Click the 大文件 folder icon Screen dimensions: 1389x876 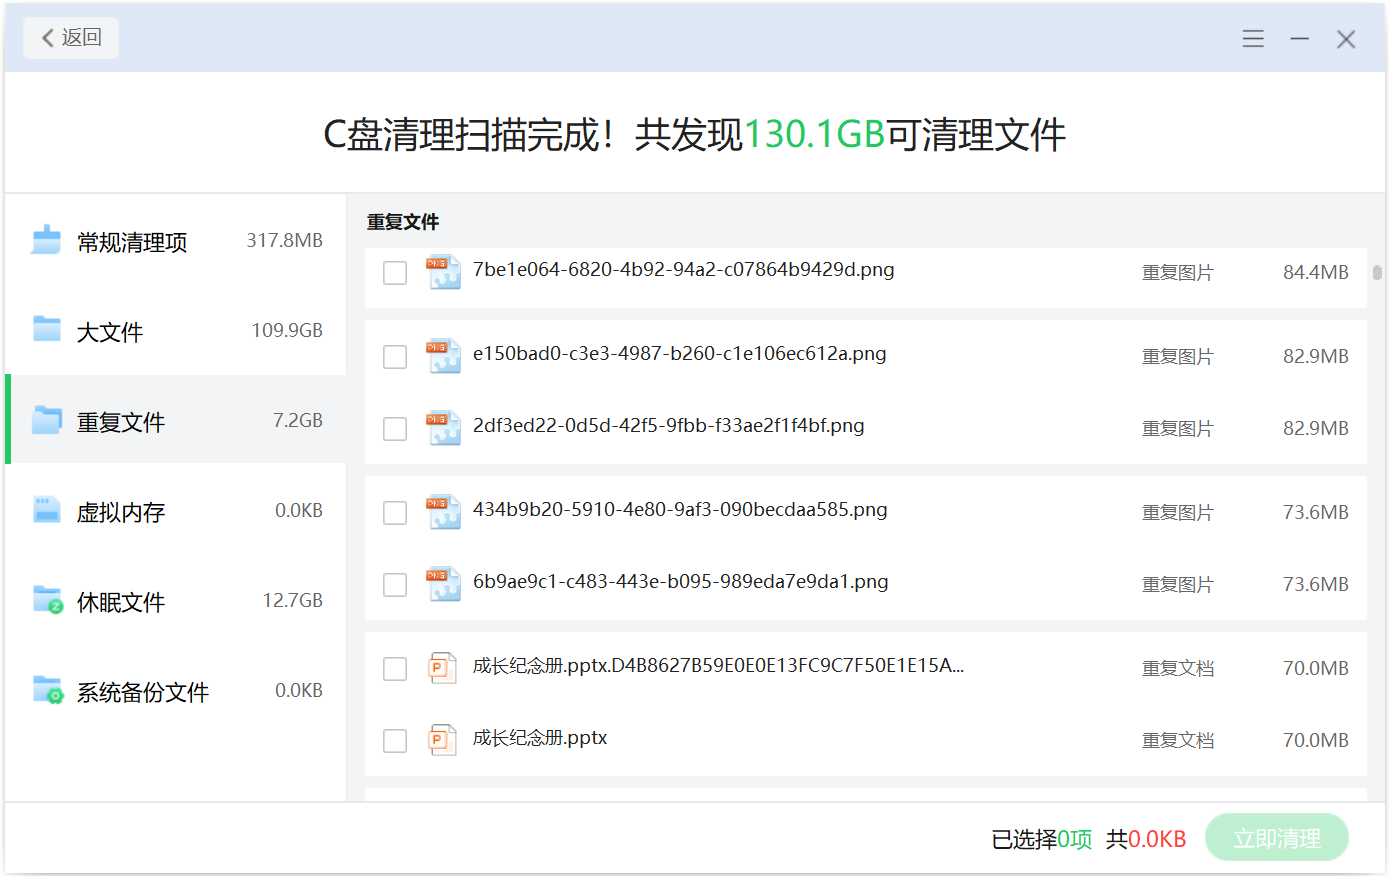(47, 329)
